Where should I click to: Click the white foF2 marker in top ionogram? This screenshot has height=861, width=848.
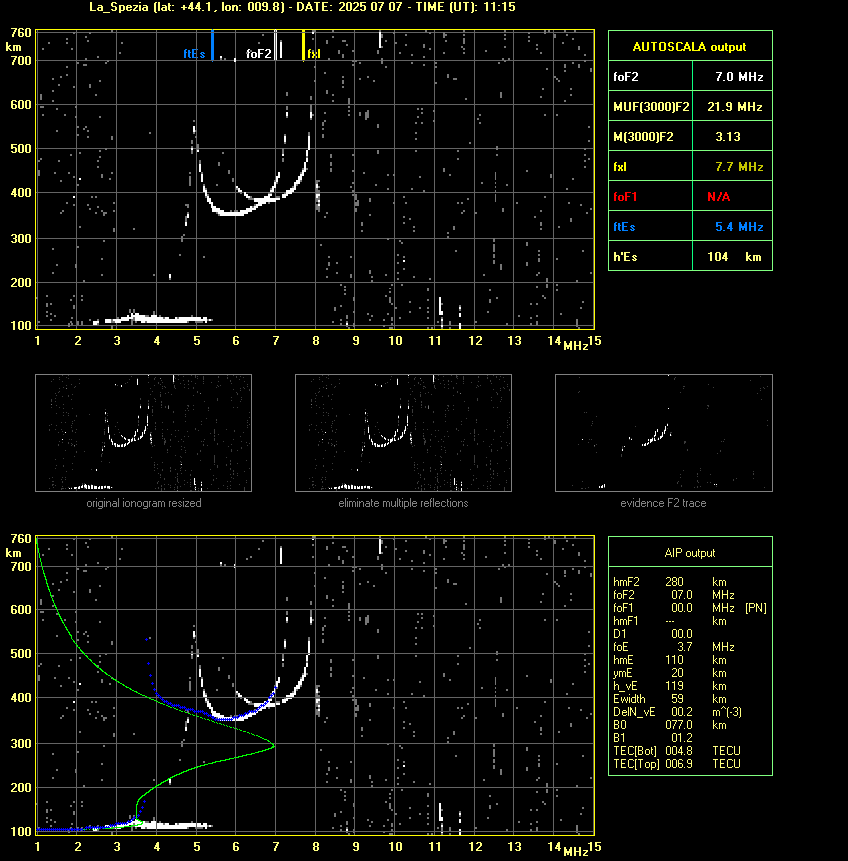276,46
